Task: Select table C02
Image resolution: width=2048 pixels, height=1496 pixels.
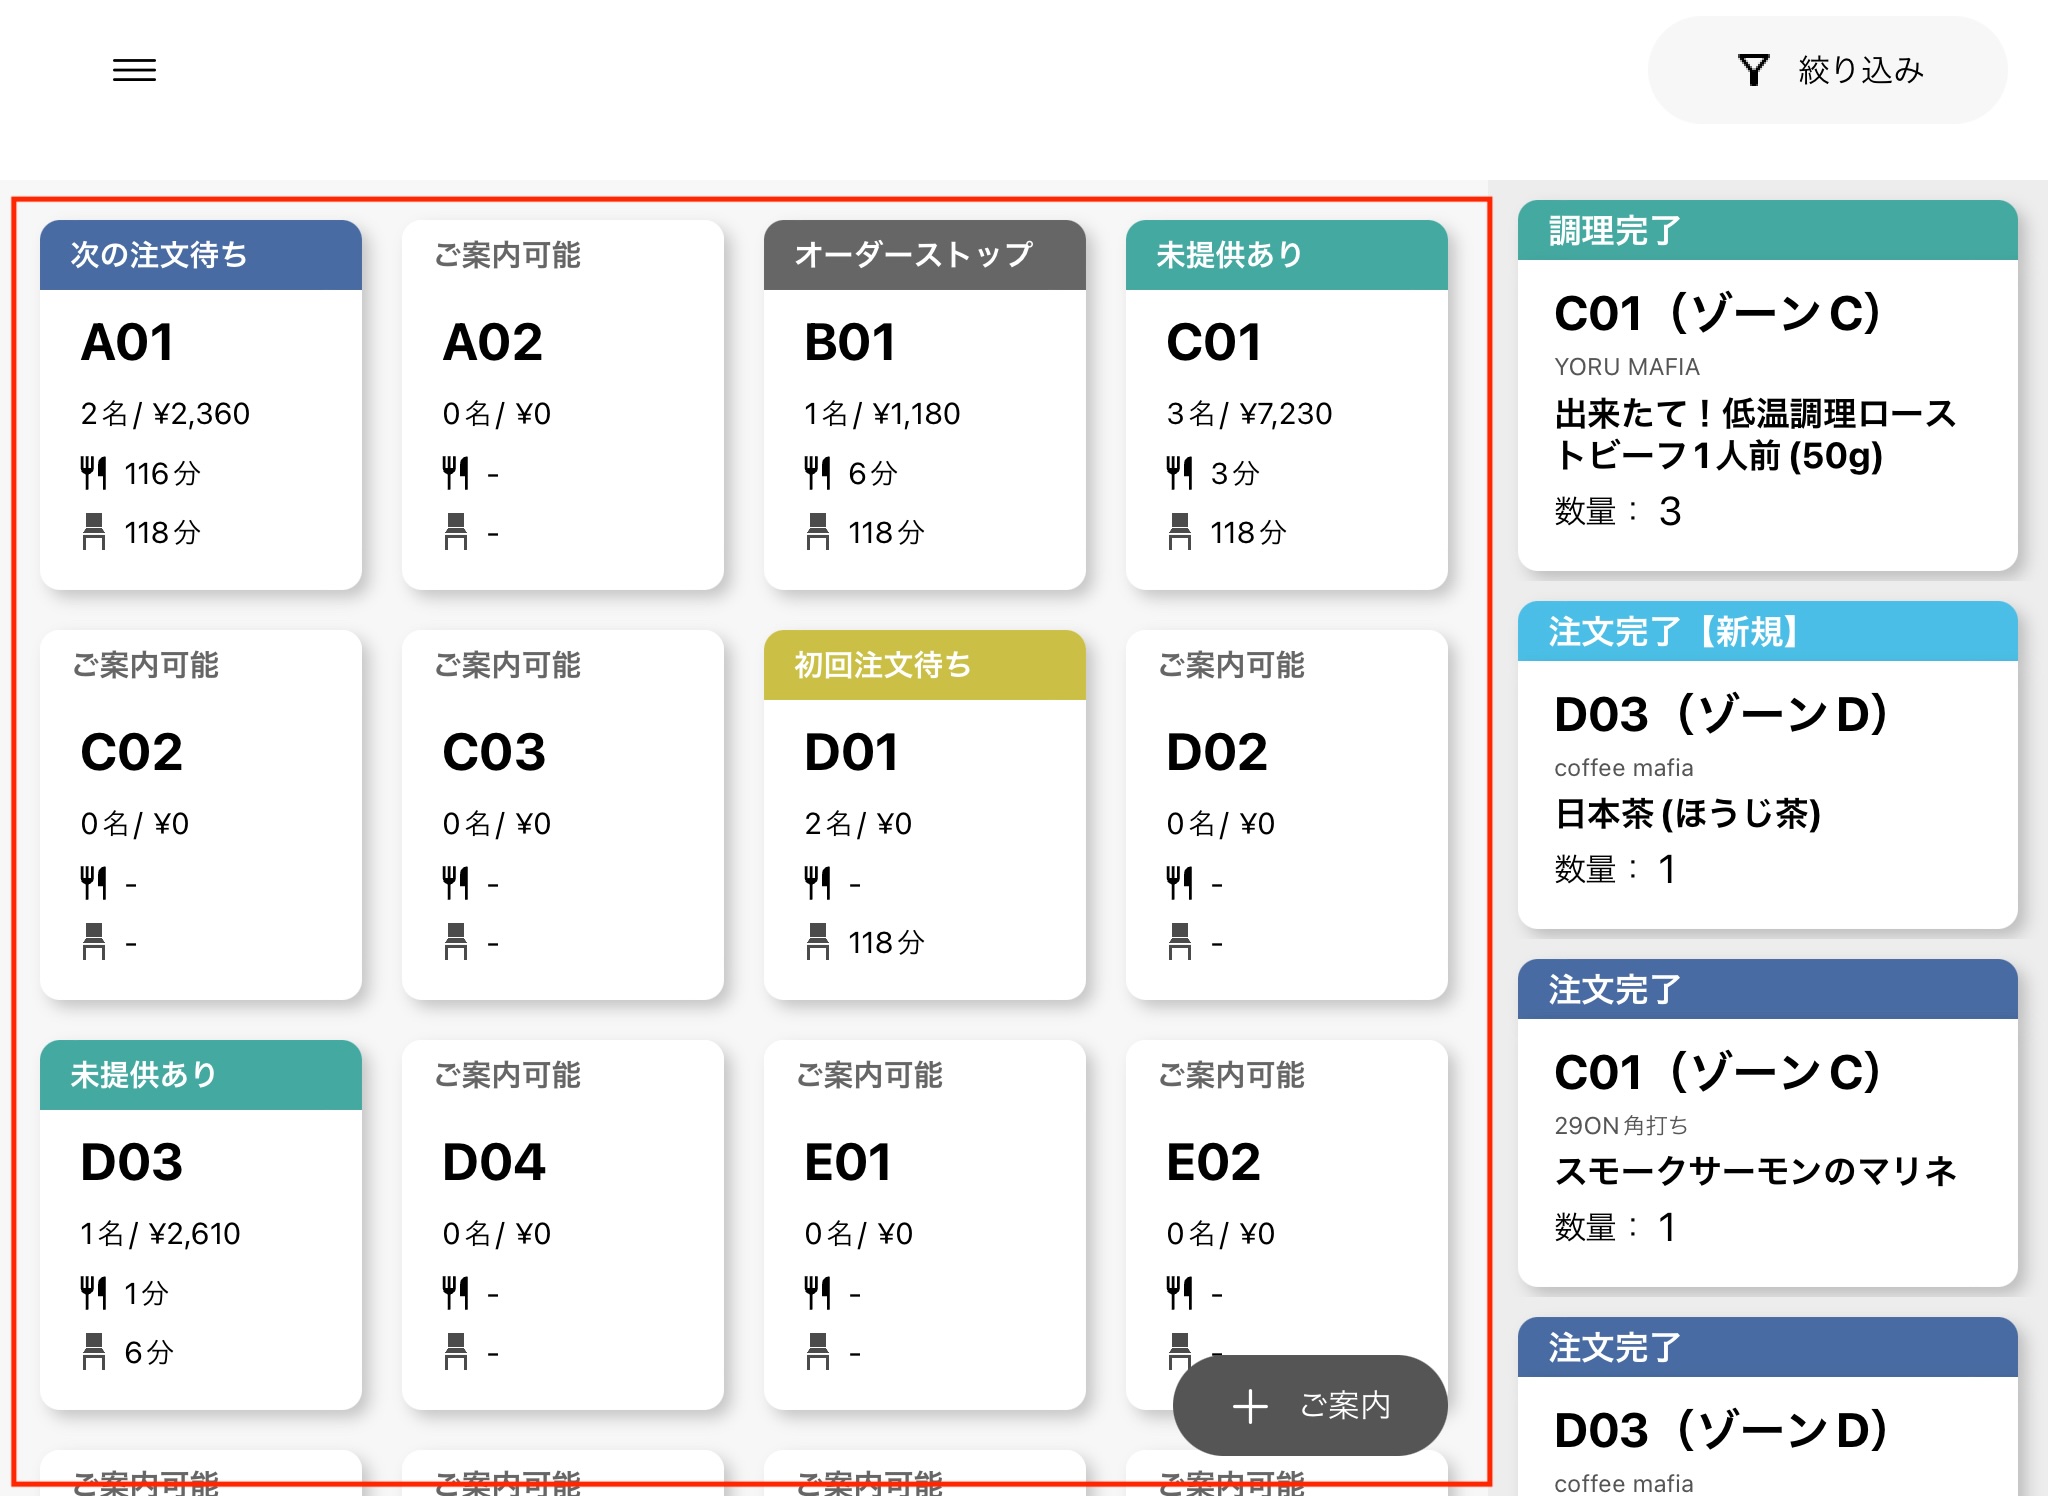Action: [201, 815]
